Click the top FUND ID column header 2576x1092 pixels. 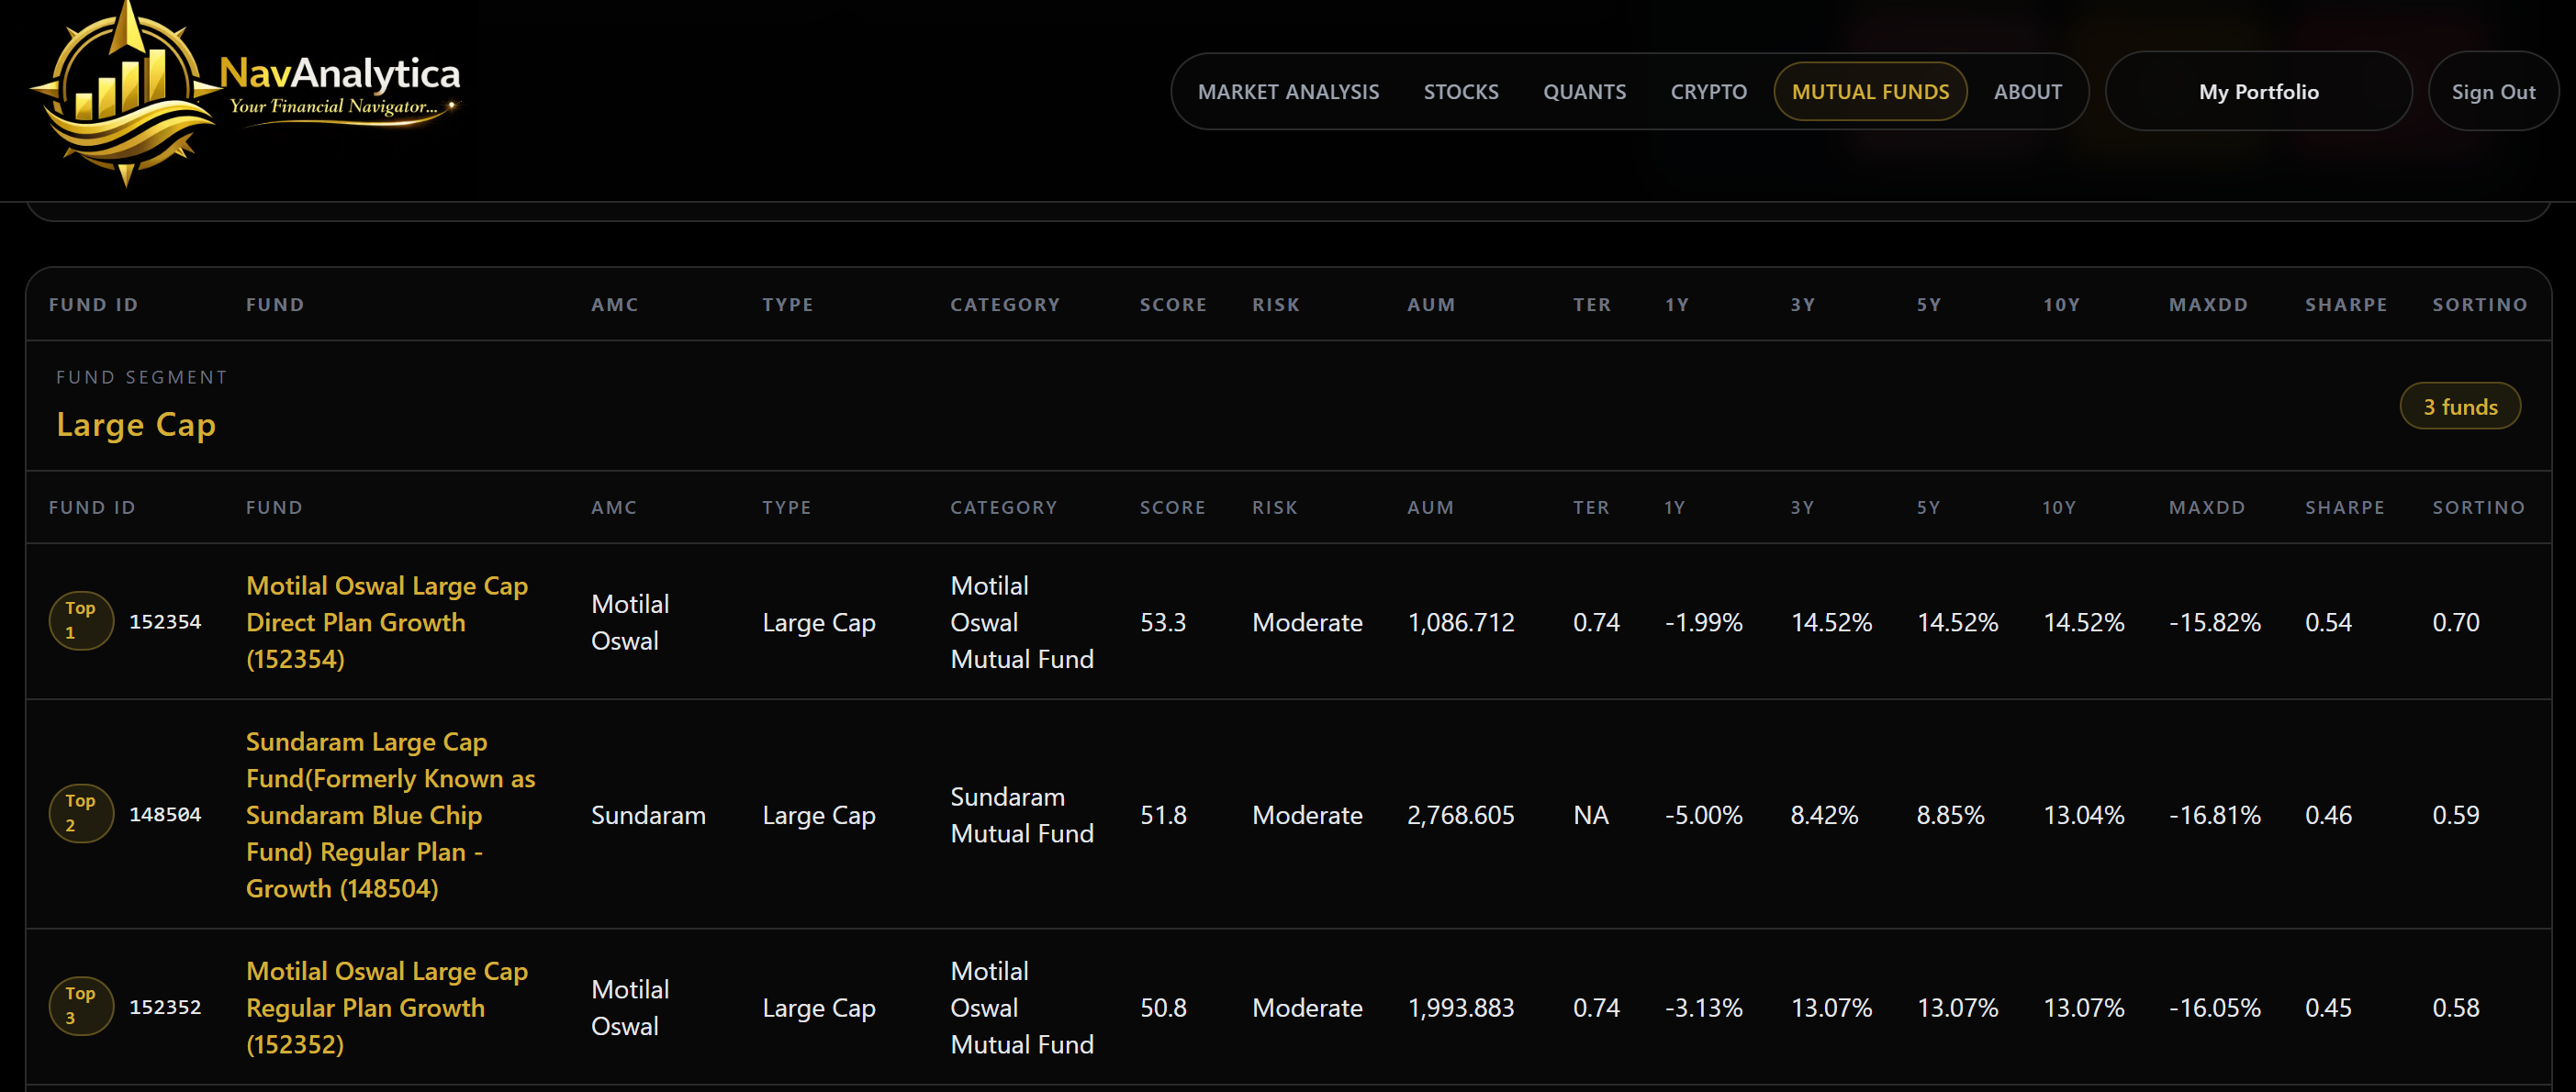[x=94, y=305]
